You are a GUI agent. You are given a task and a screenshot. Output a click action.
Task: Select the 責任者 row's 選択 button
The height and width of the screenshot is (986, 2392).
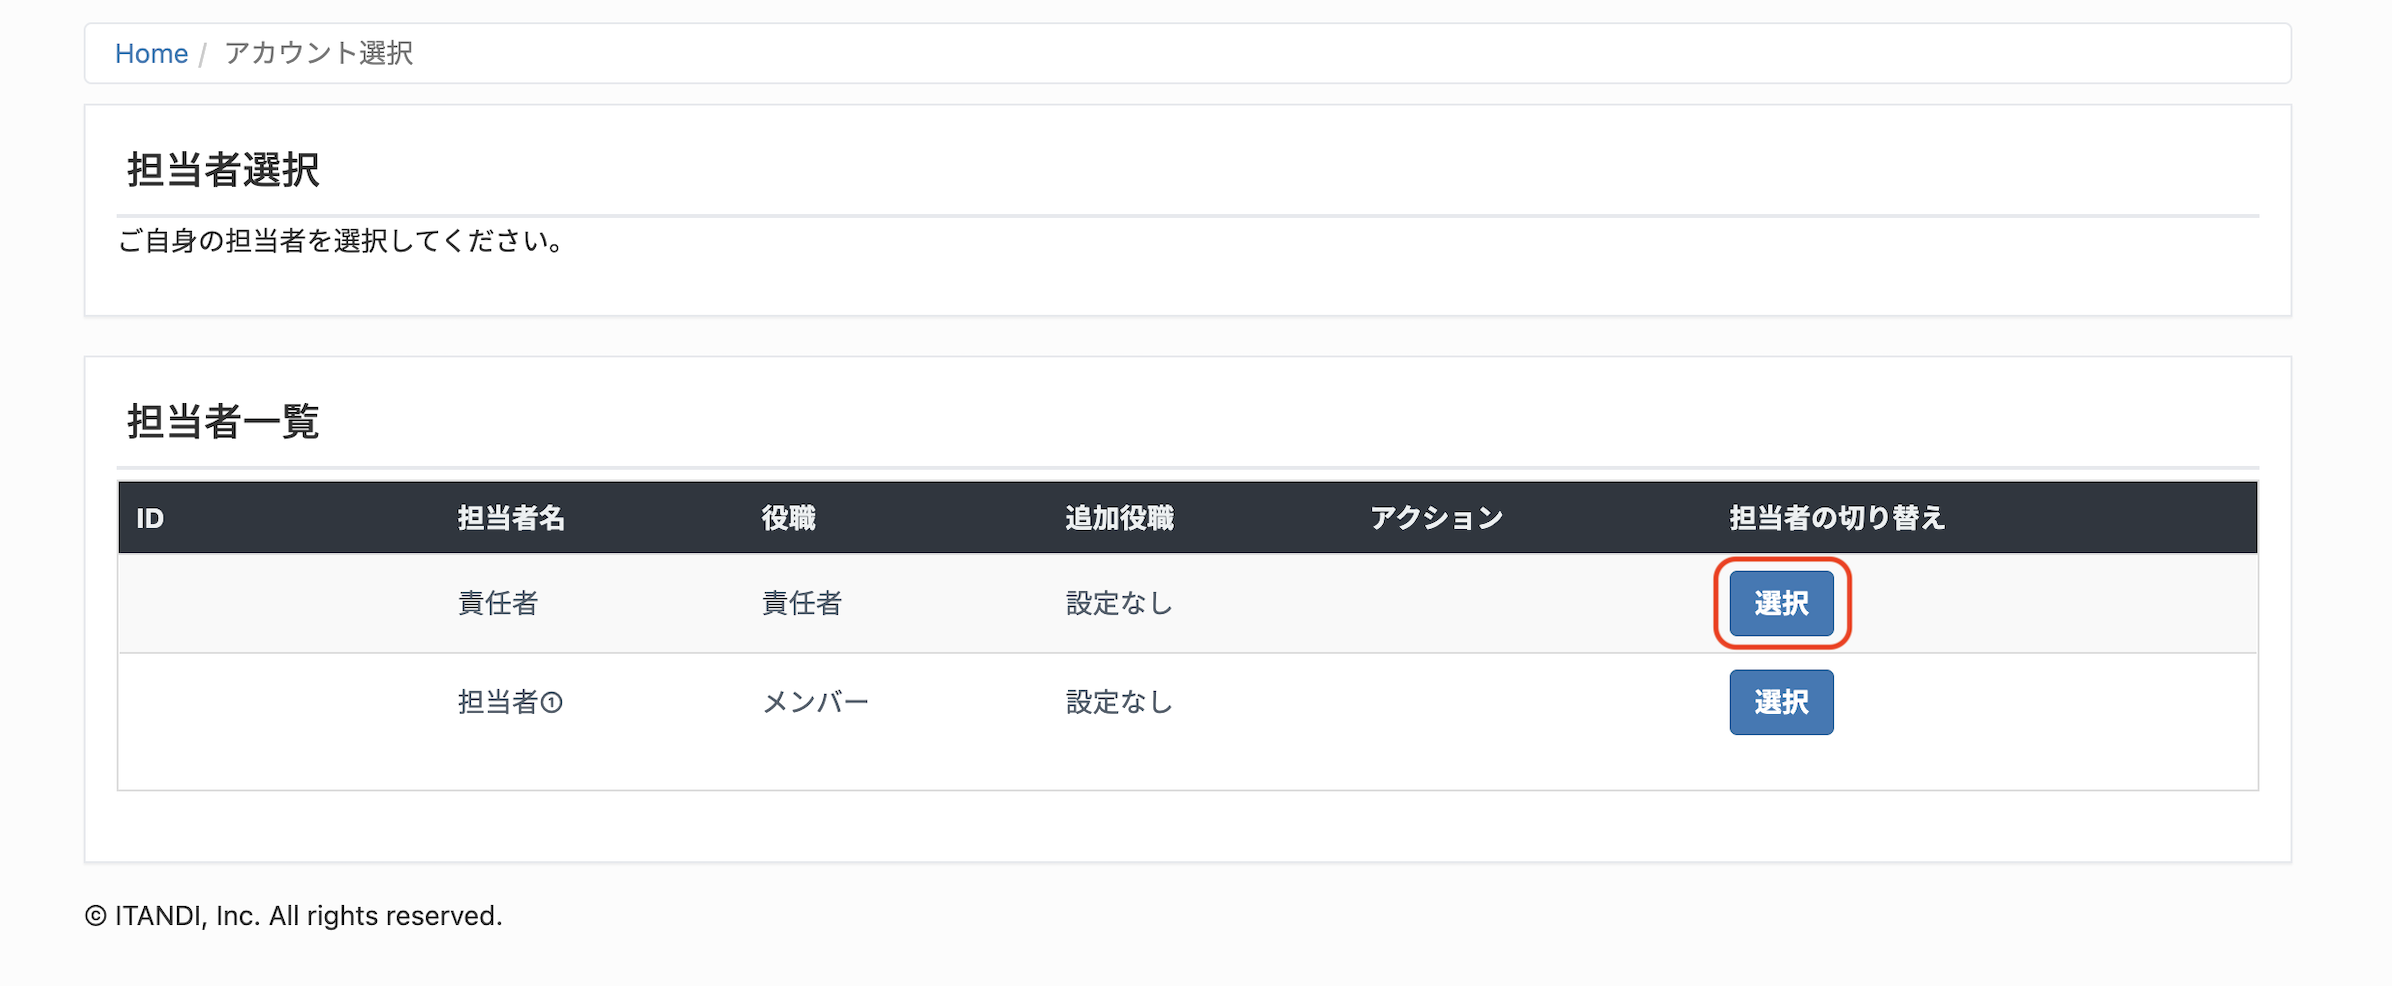click(1781, 603)
